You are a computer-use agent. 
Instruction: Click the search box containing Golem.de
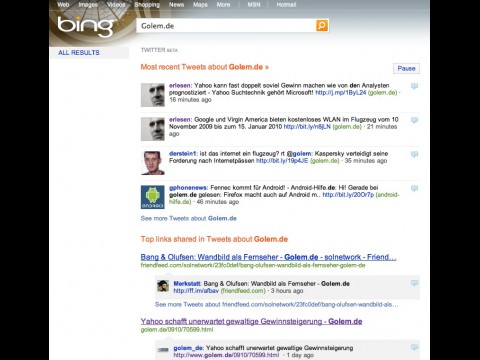pyautogui.click(x=226, y=26)
